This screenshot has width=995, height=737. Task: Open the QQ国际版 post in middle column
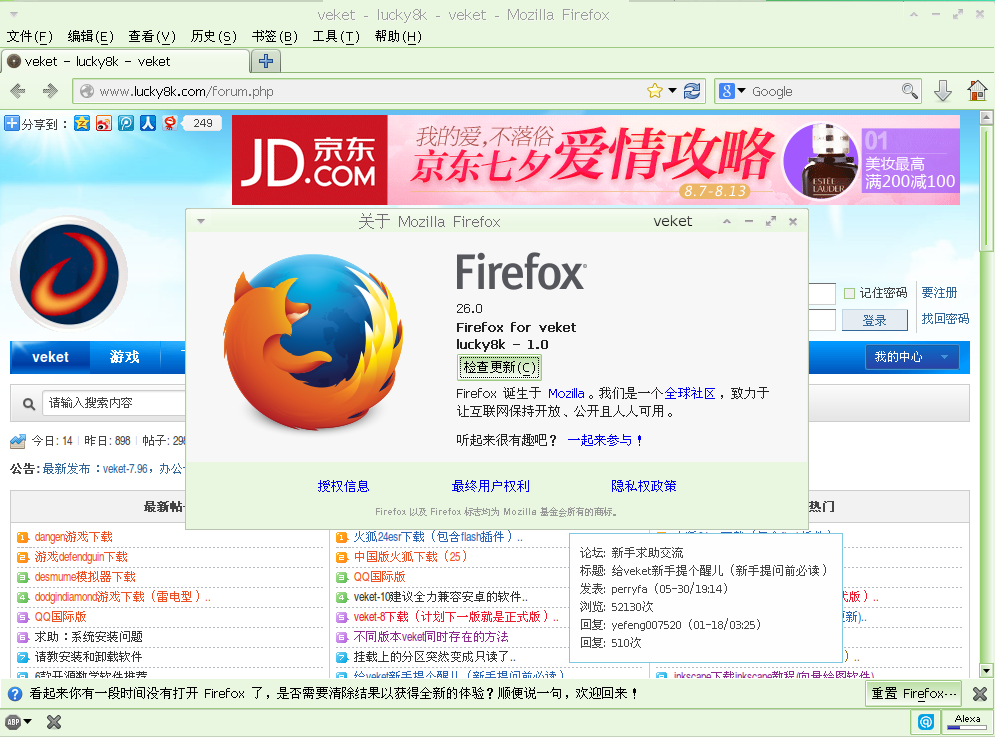click(379, 577)
